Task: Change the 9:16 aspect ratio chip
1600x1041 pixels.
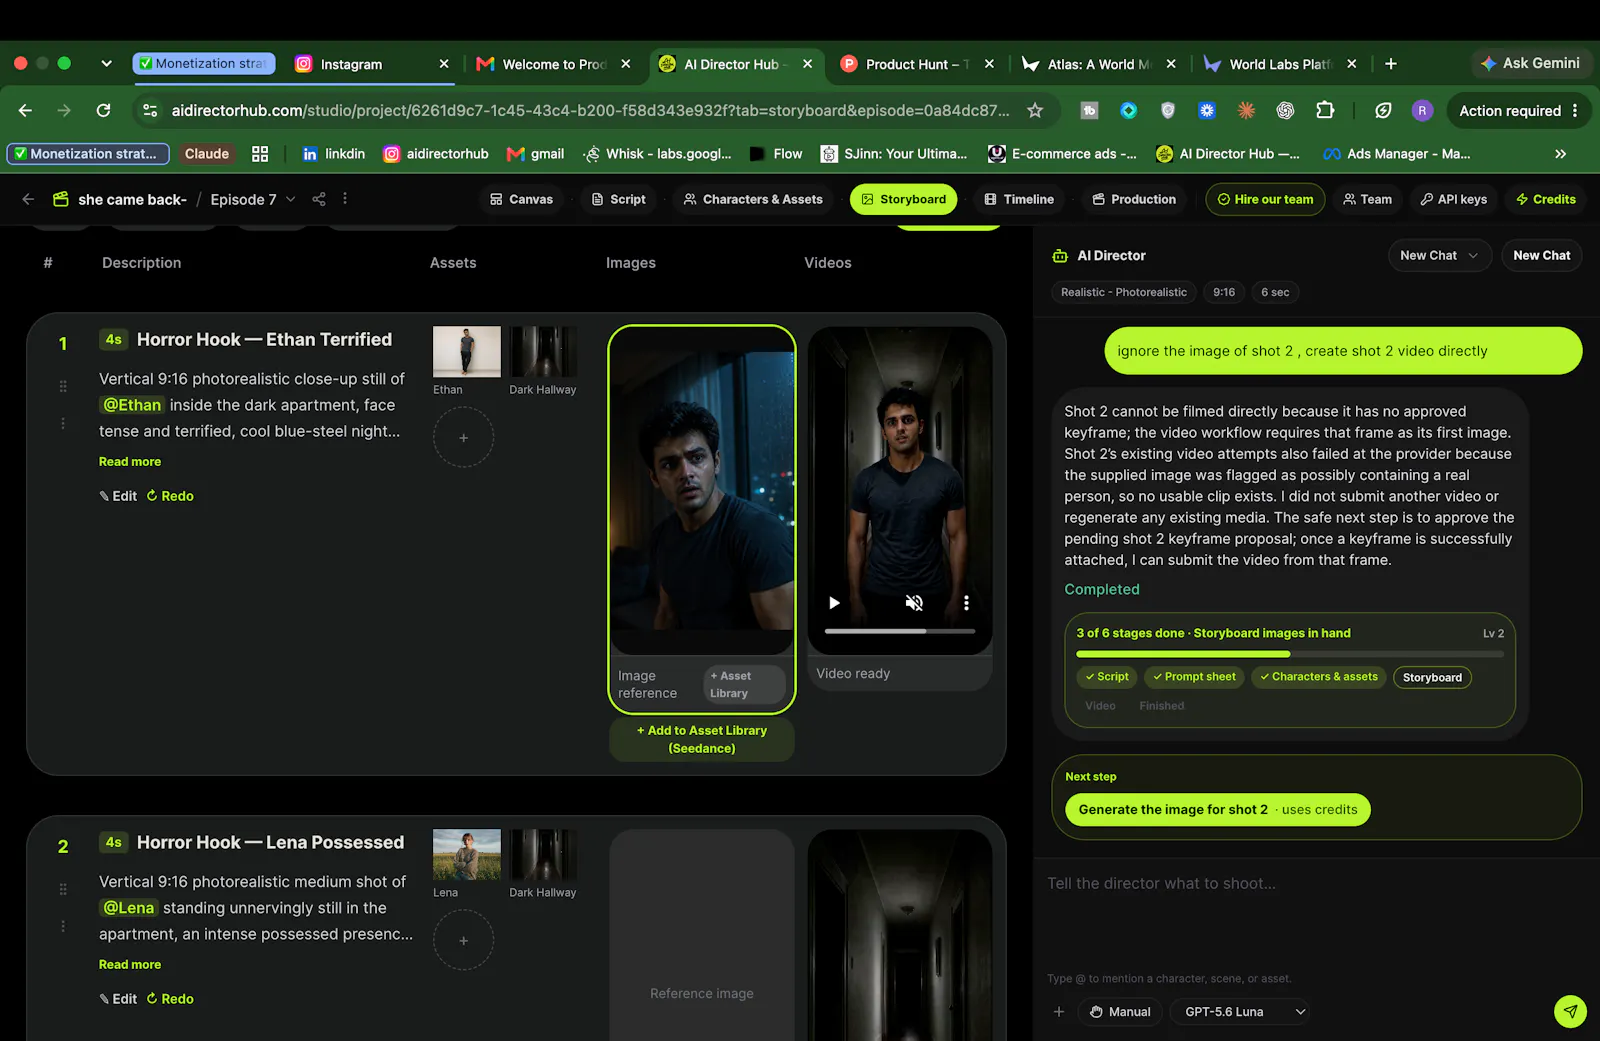Action: click(1224, 292)
